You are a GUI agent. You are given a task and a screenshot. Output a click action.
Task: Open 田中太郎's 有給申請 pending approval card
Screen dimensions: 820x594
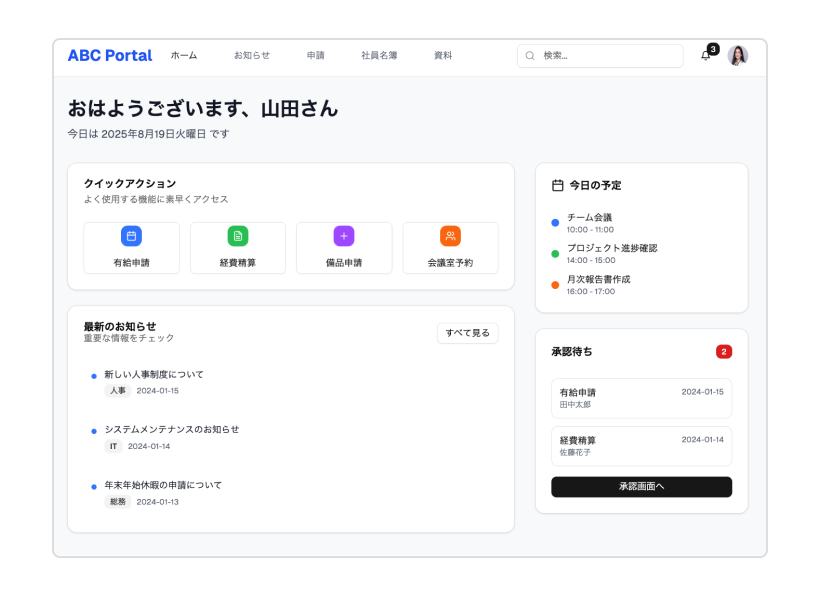(641, 398)
